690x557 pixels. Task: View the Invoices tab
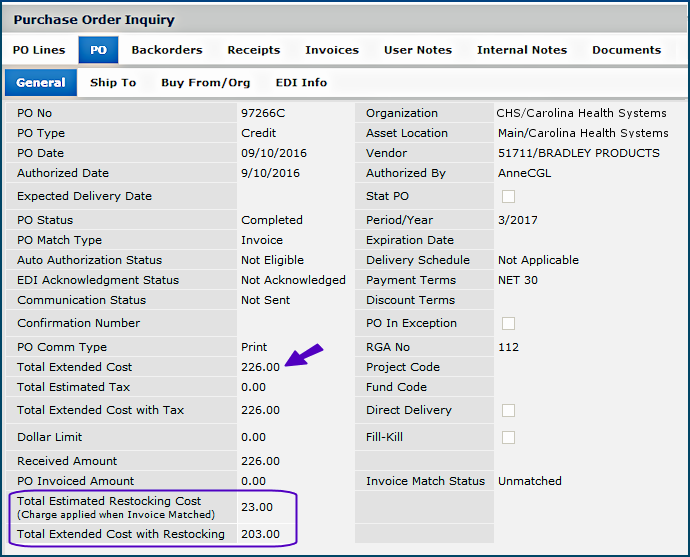coord(331,50)
